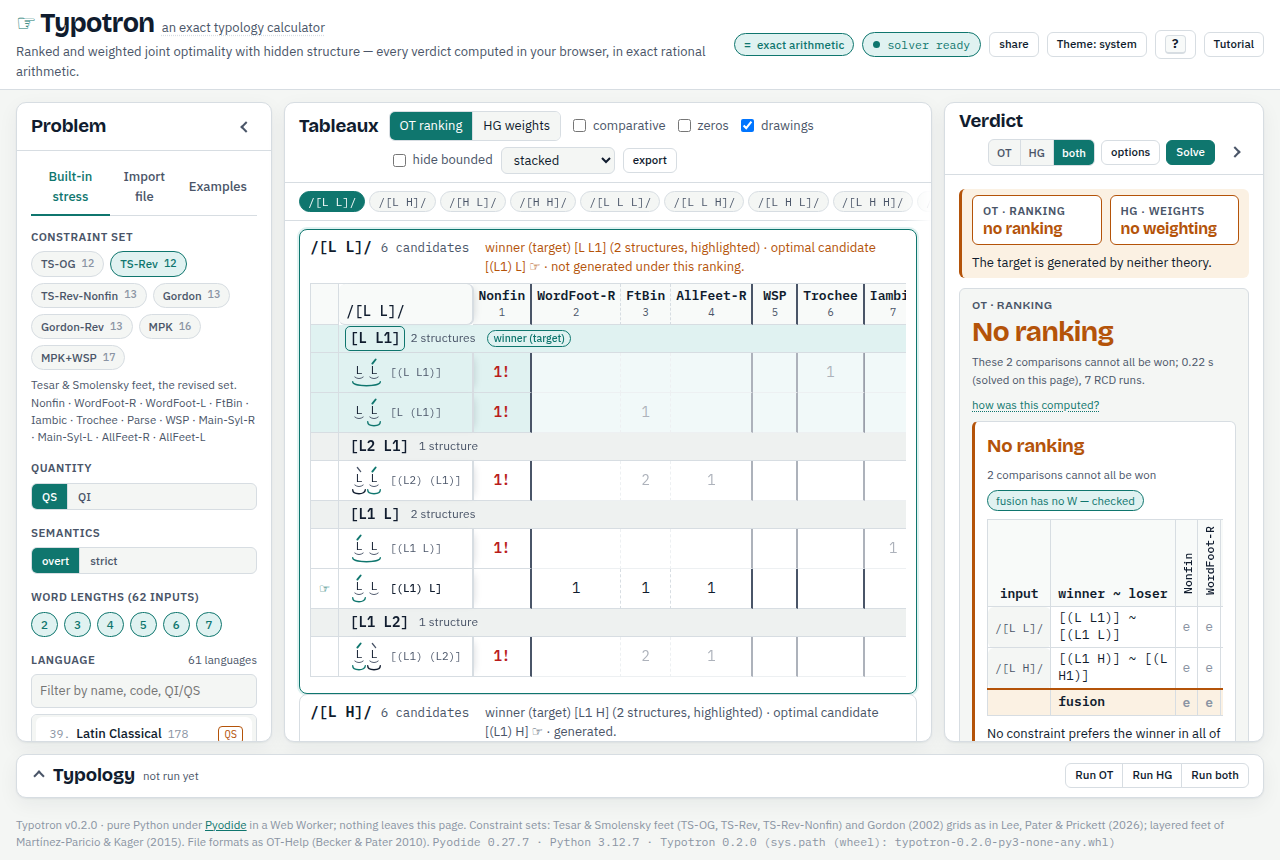Select the /[H H]/ input tab
This screenshot has height=860, width=1280.
pos(543,202)
